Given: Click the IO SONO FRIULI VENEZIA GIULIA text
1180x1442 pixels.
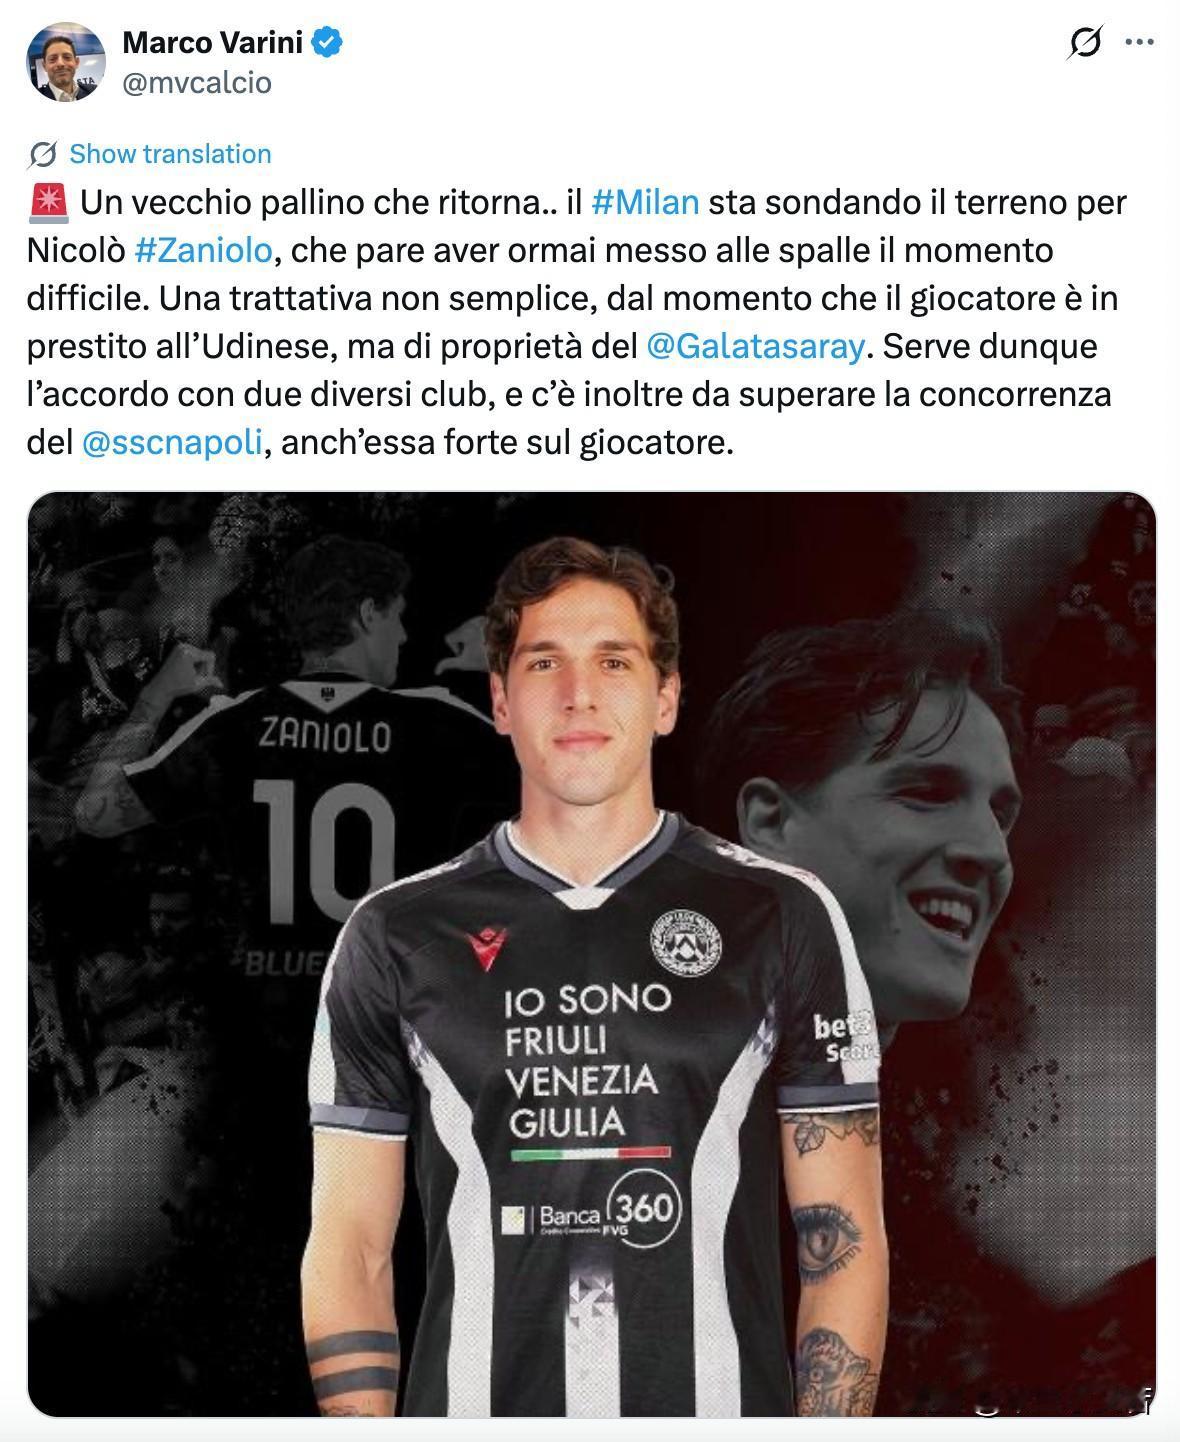Looking at the screenshot, I should 587,1061.
